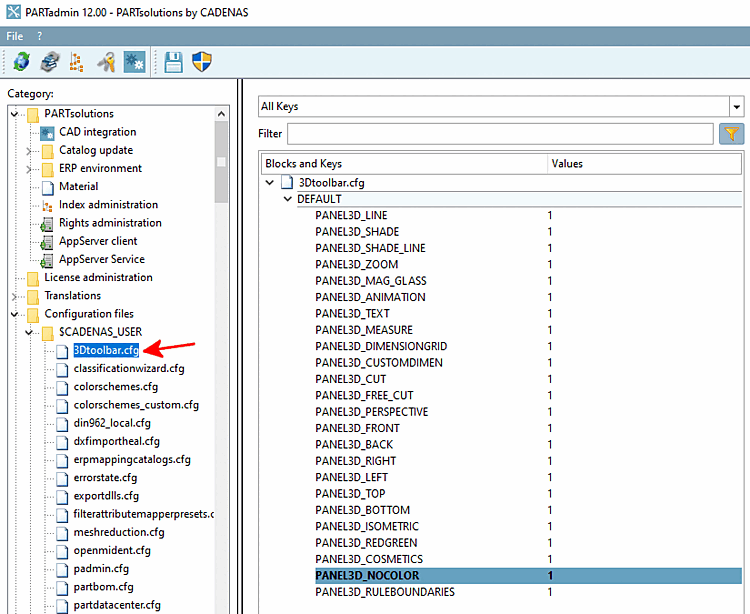Open the File menu
Screen dimensions: 750x614
click(x=15, y=36)
